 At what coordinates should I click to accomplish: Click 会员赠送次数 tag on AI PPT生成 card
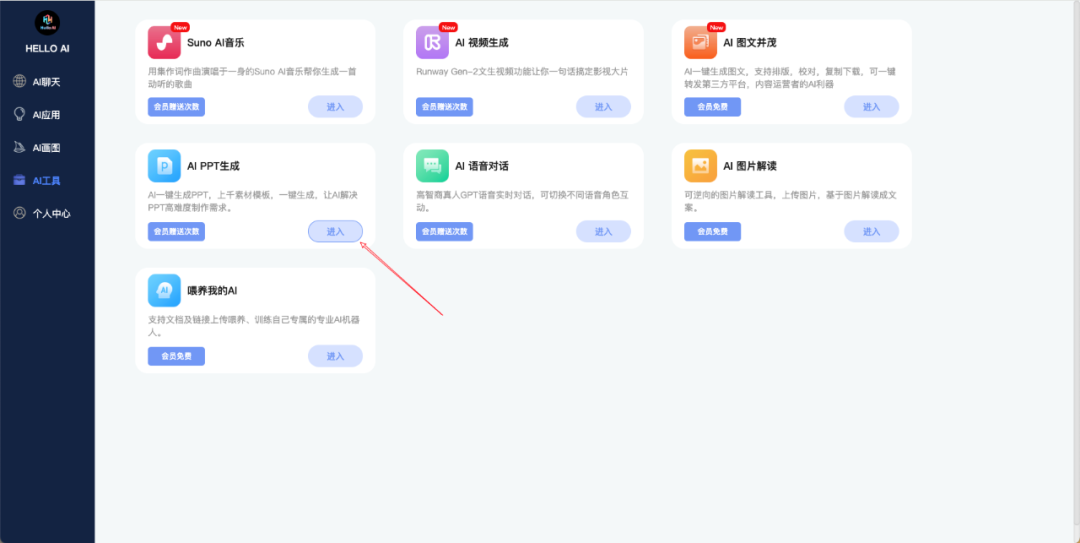click(x=176, y=232)
